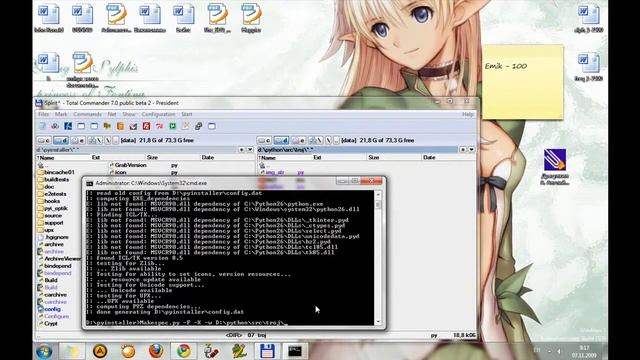Click cmd window scrollbar down arrow
Screen dimensions: 640x360
click(378, 322)
